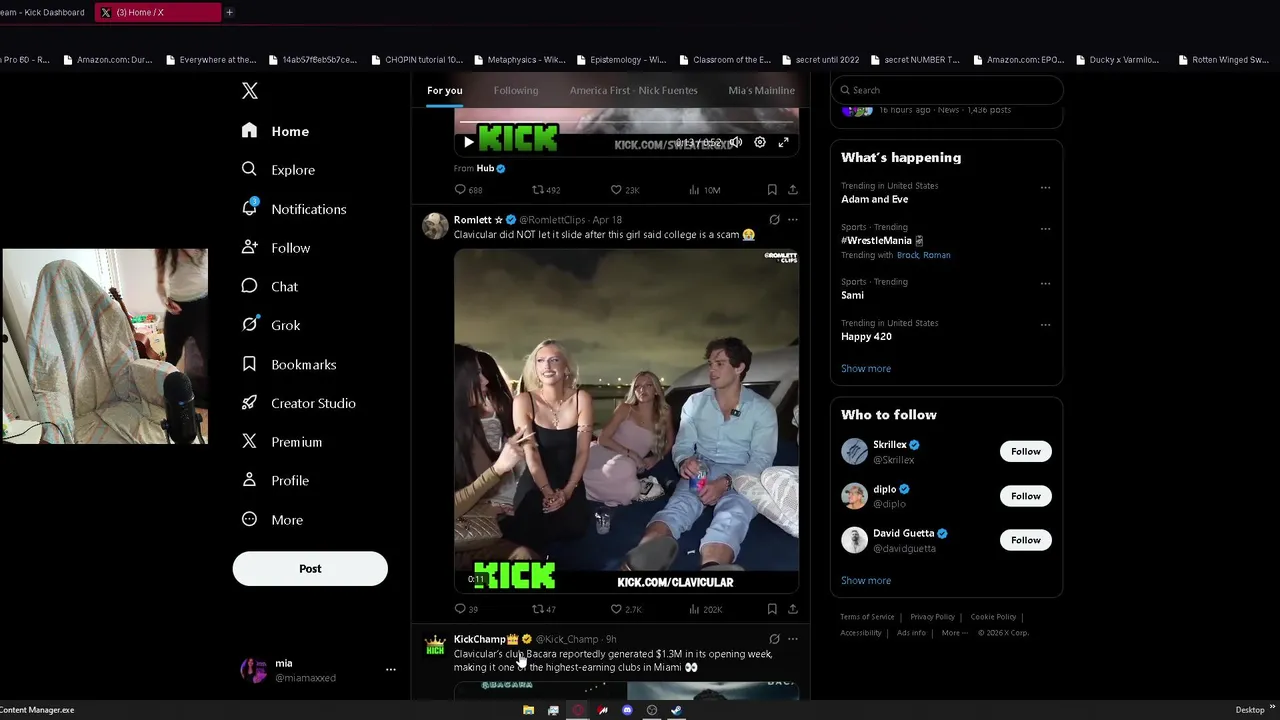
Task: Open the Adam and Eve trend
Action: (875, 199)
